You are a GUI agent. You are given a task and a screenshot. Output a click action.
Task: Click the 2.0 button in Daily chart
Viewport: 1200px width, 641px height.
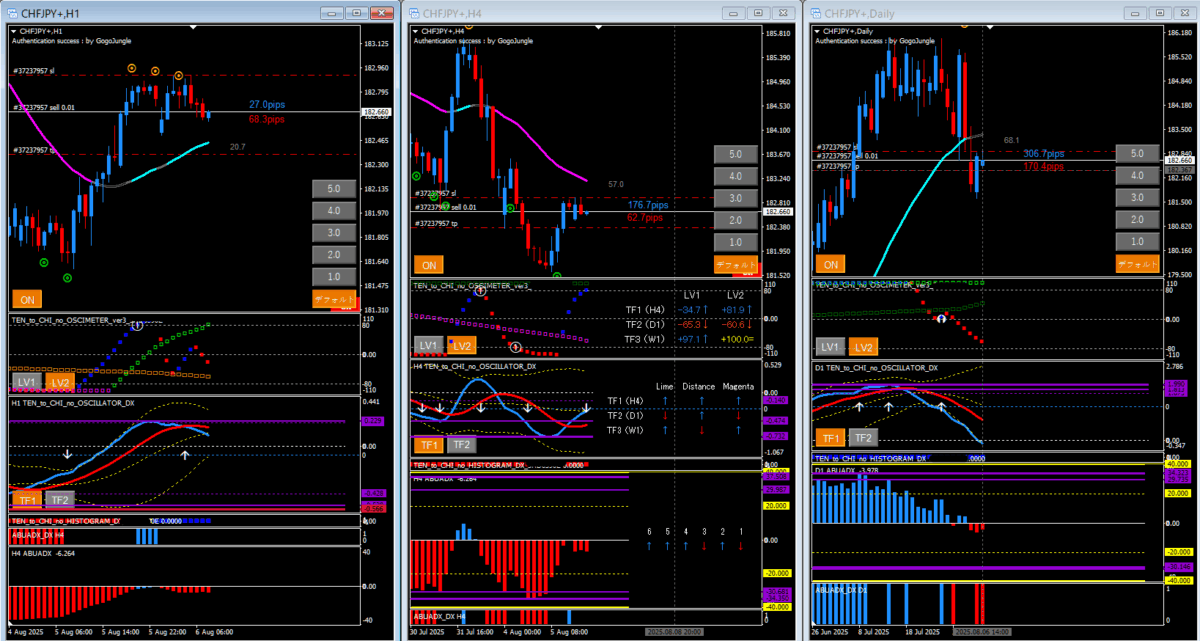[x=1138, y=220]
